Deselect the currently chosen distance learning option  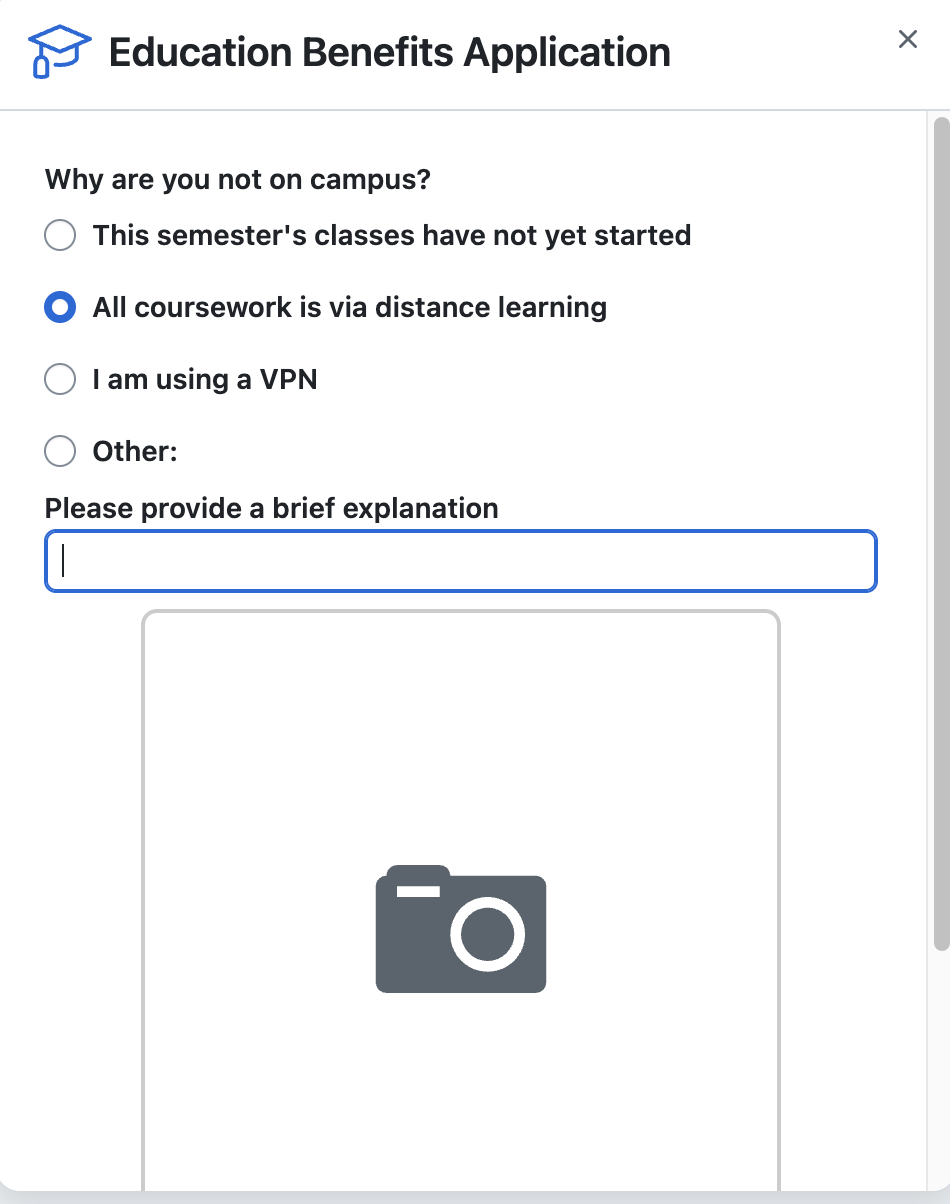coord(60,307)
